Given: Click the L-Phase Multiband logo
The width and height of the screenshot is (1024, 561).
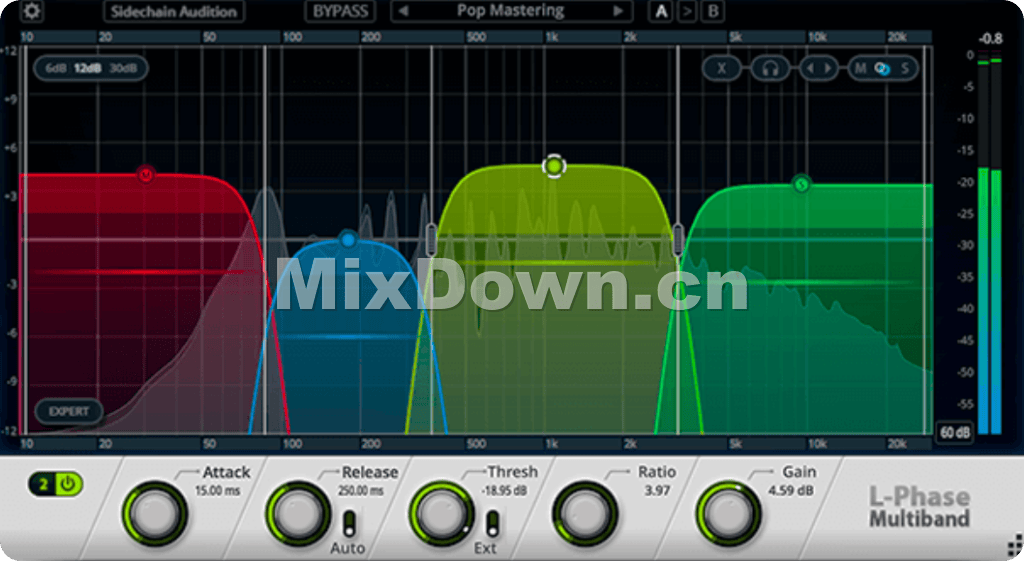Looking at the screenshot, I should (919, 507).
